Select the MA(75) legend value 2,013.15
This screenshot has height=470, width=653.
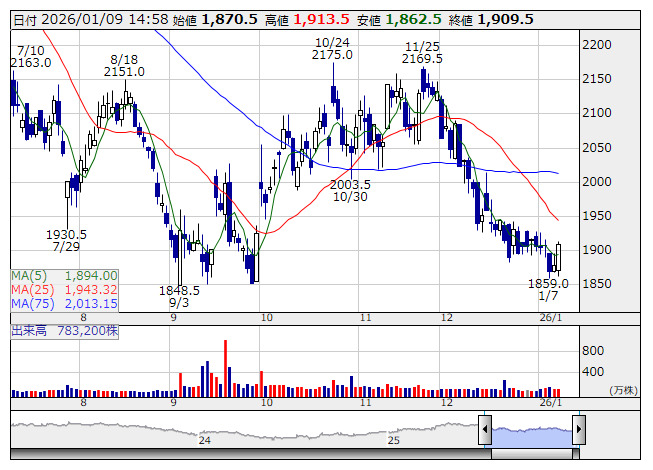click(91, 304)
